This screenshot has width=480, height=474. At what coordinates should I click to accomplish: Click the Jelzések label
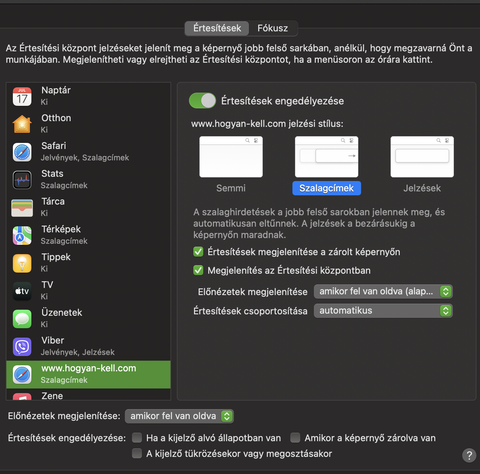(x=422, y=188)
